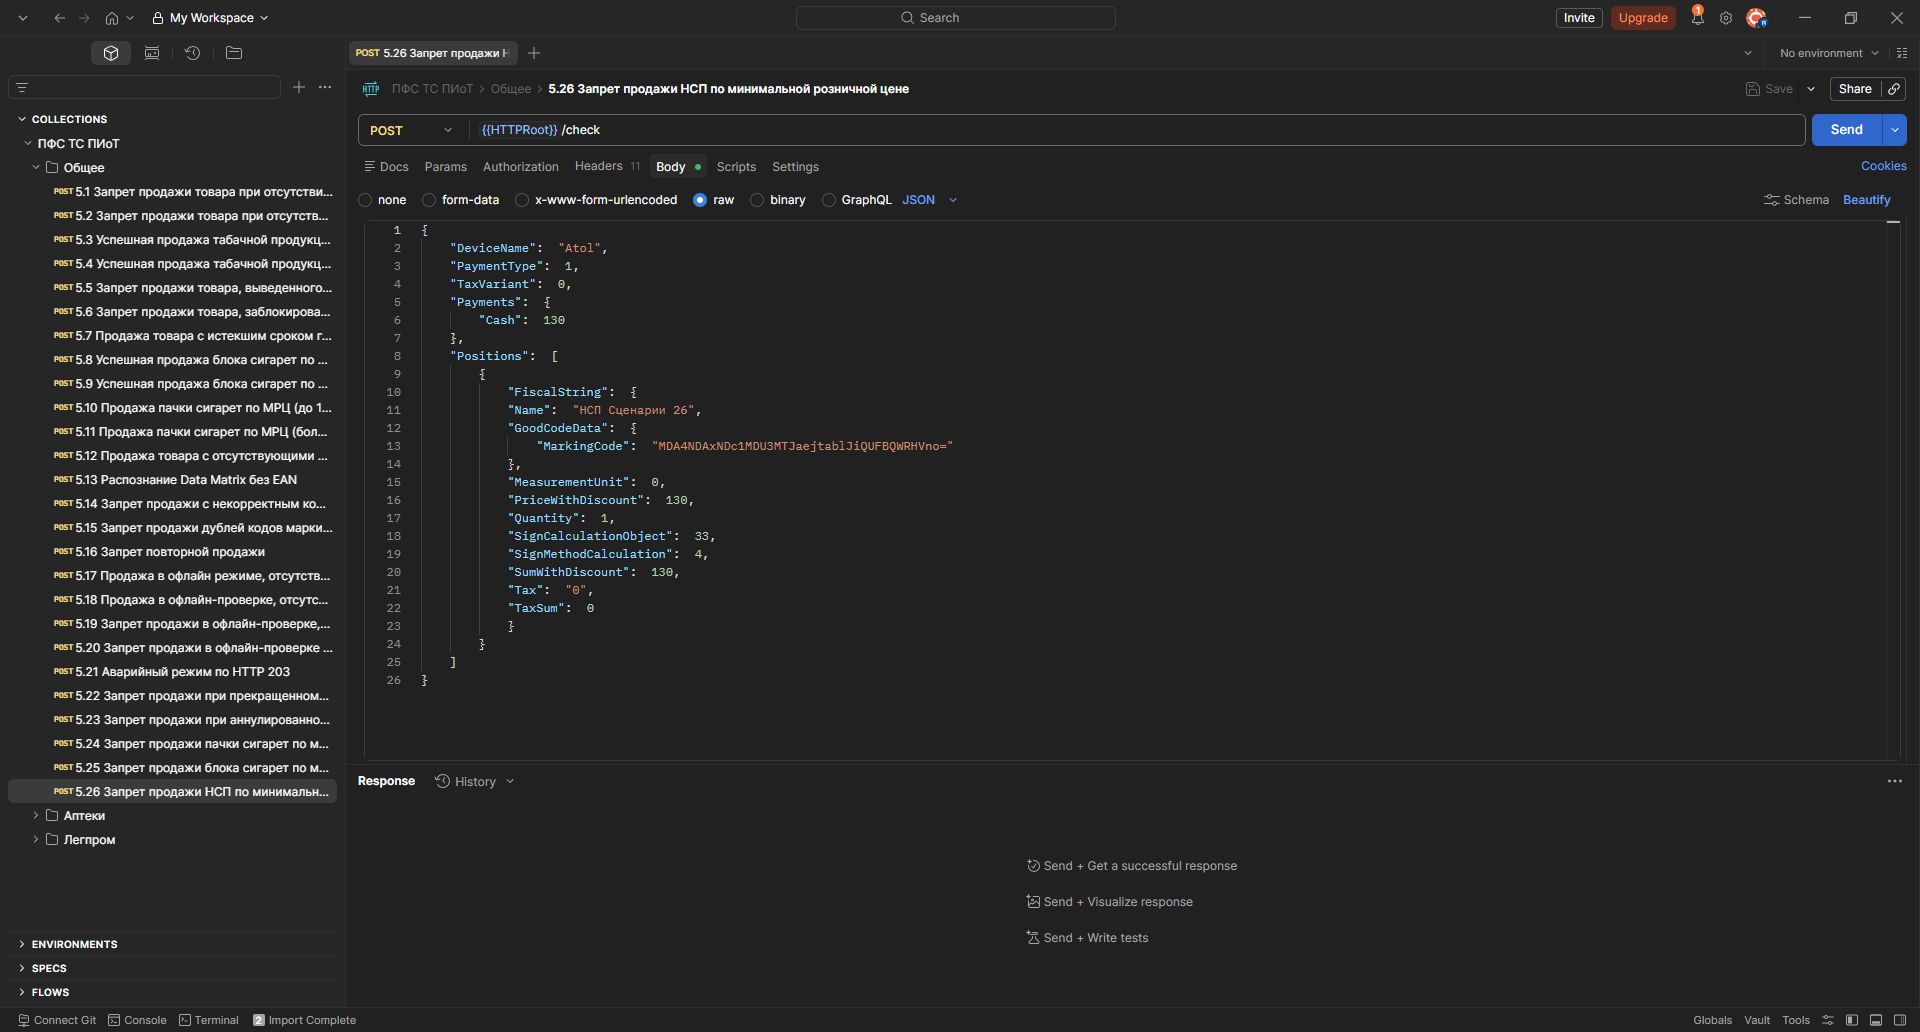Open response pane more options ellipsis
1920x1032 pixels.
click(x=1895, y=781)
